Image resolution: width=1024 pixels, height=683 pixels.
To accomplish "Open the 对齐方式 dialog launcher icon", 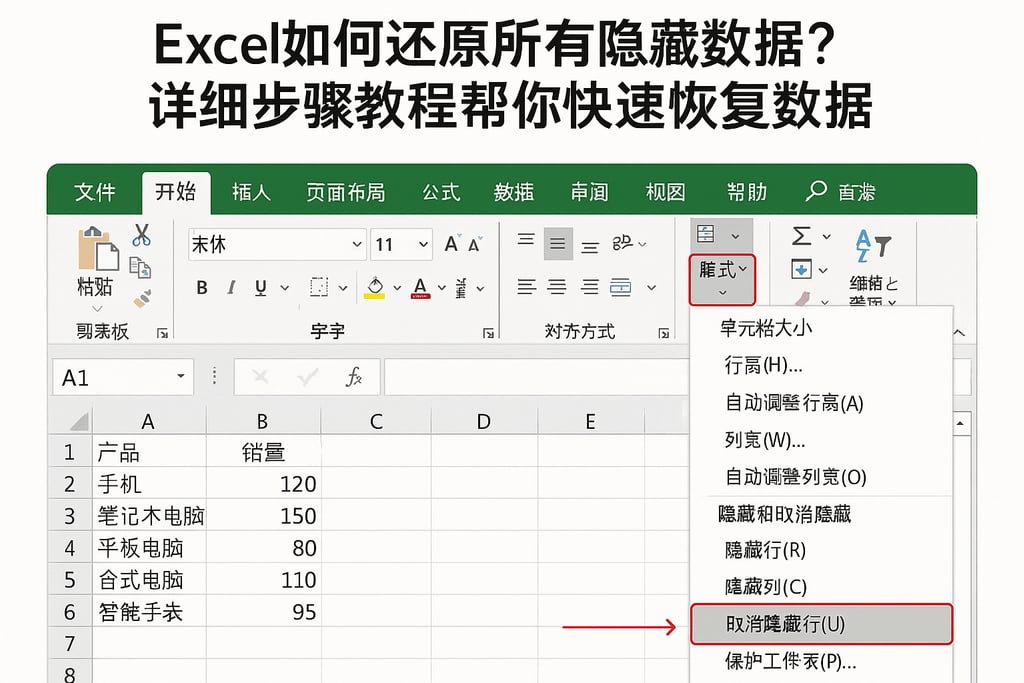I will point(664,333).
